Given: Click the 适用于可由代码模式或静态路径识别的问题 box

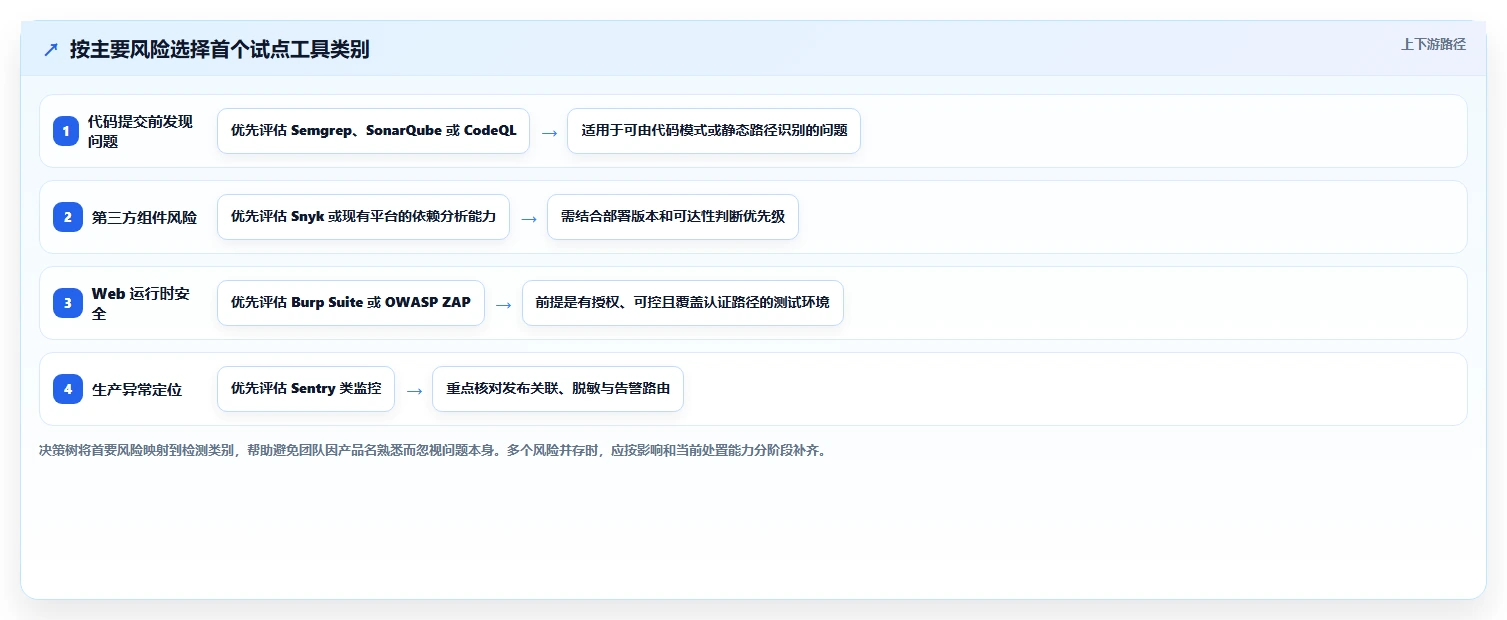Looking at the screenshot, I should pos(714,131).
